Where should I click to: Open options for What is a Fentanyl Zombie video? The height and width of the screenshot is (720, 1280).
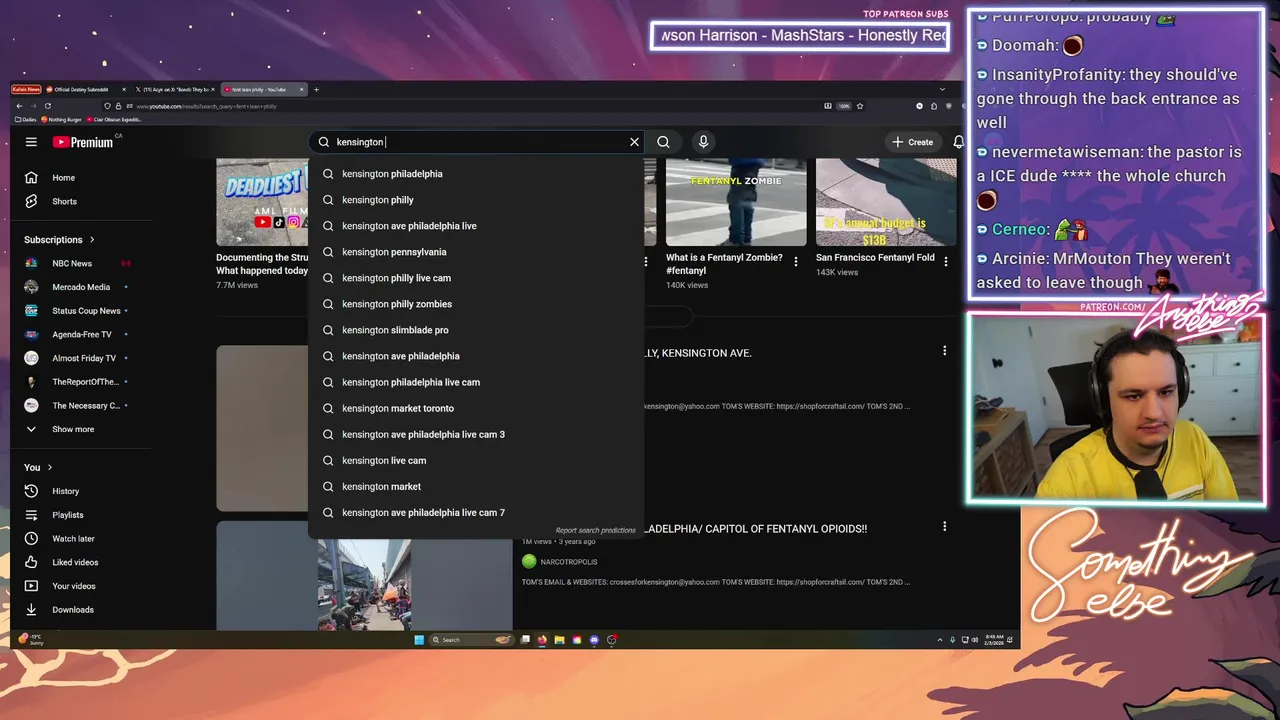coord(796,261)
